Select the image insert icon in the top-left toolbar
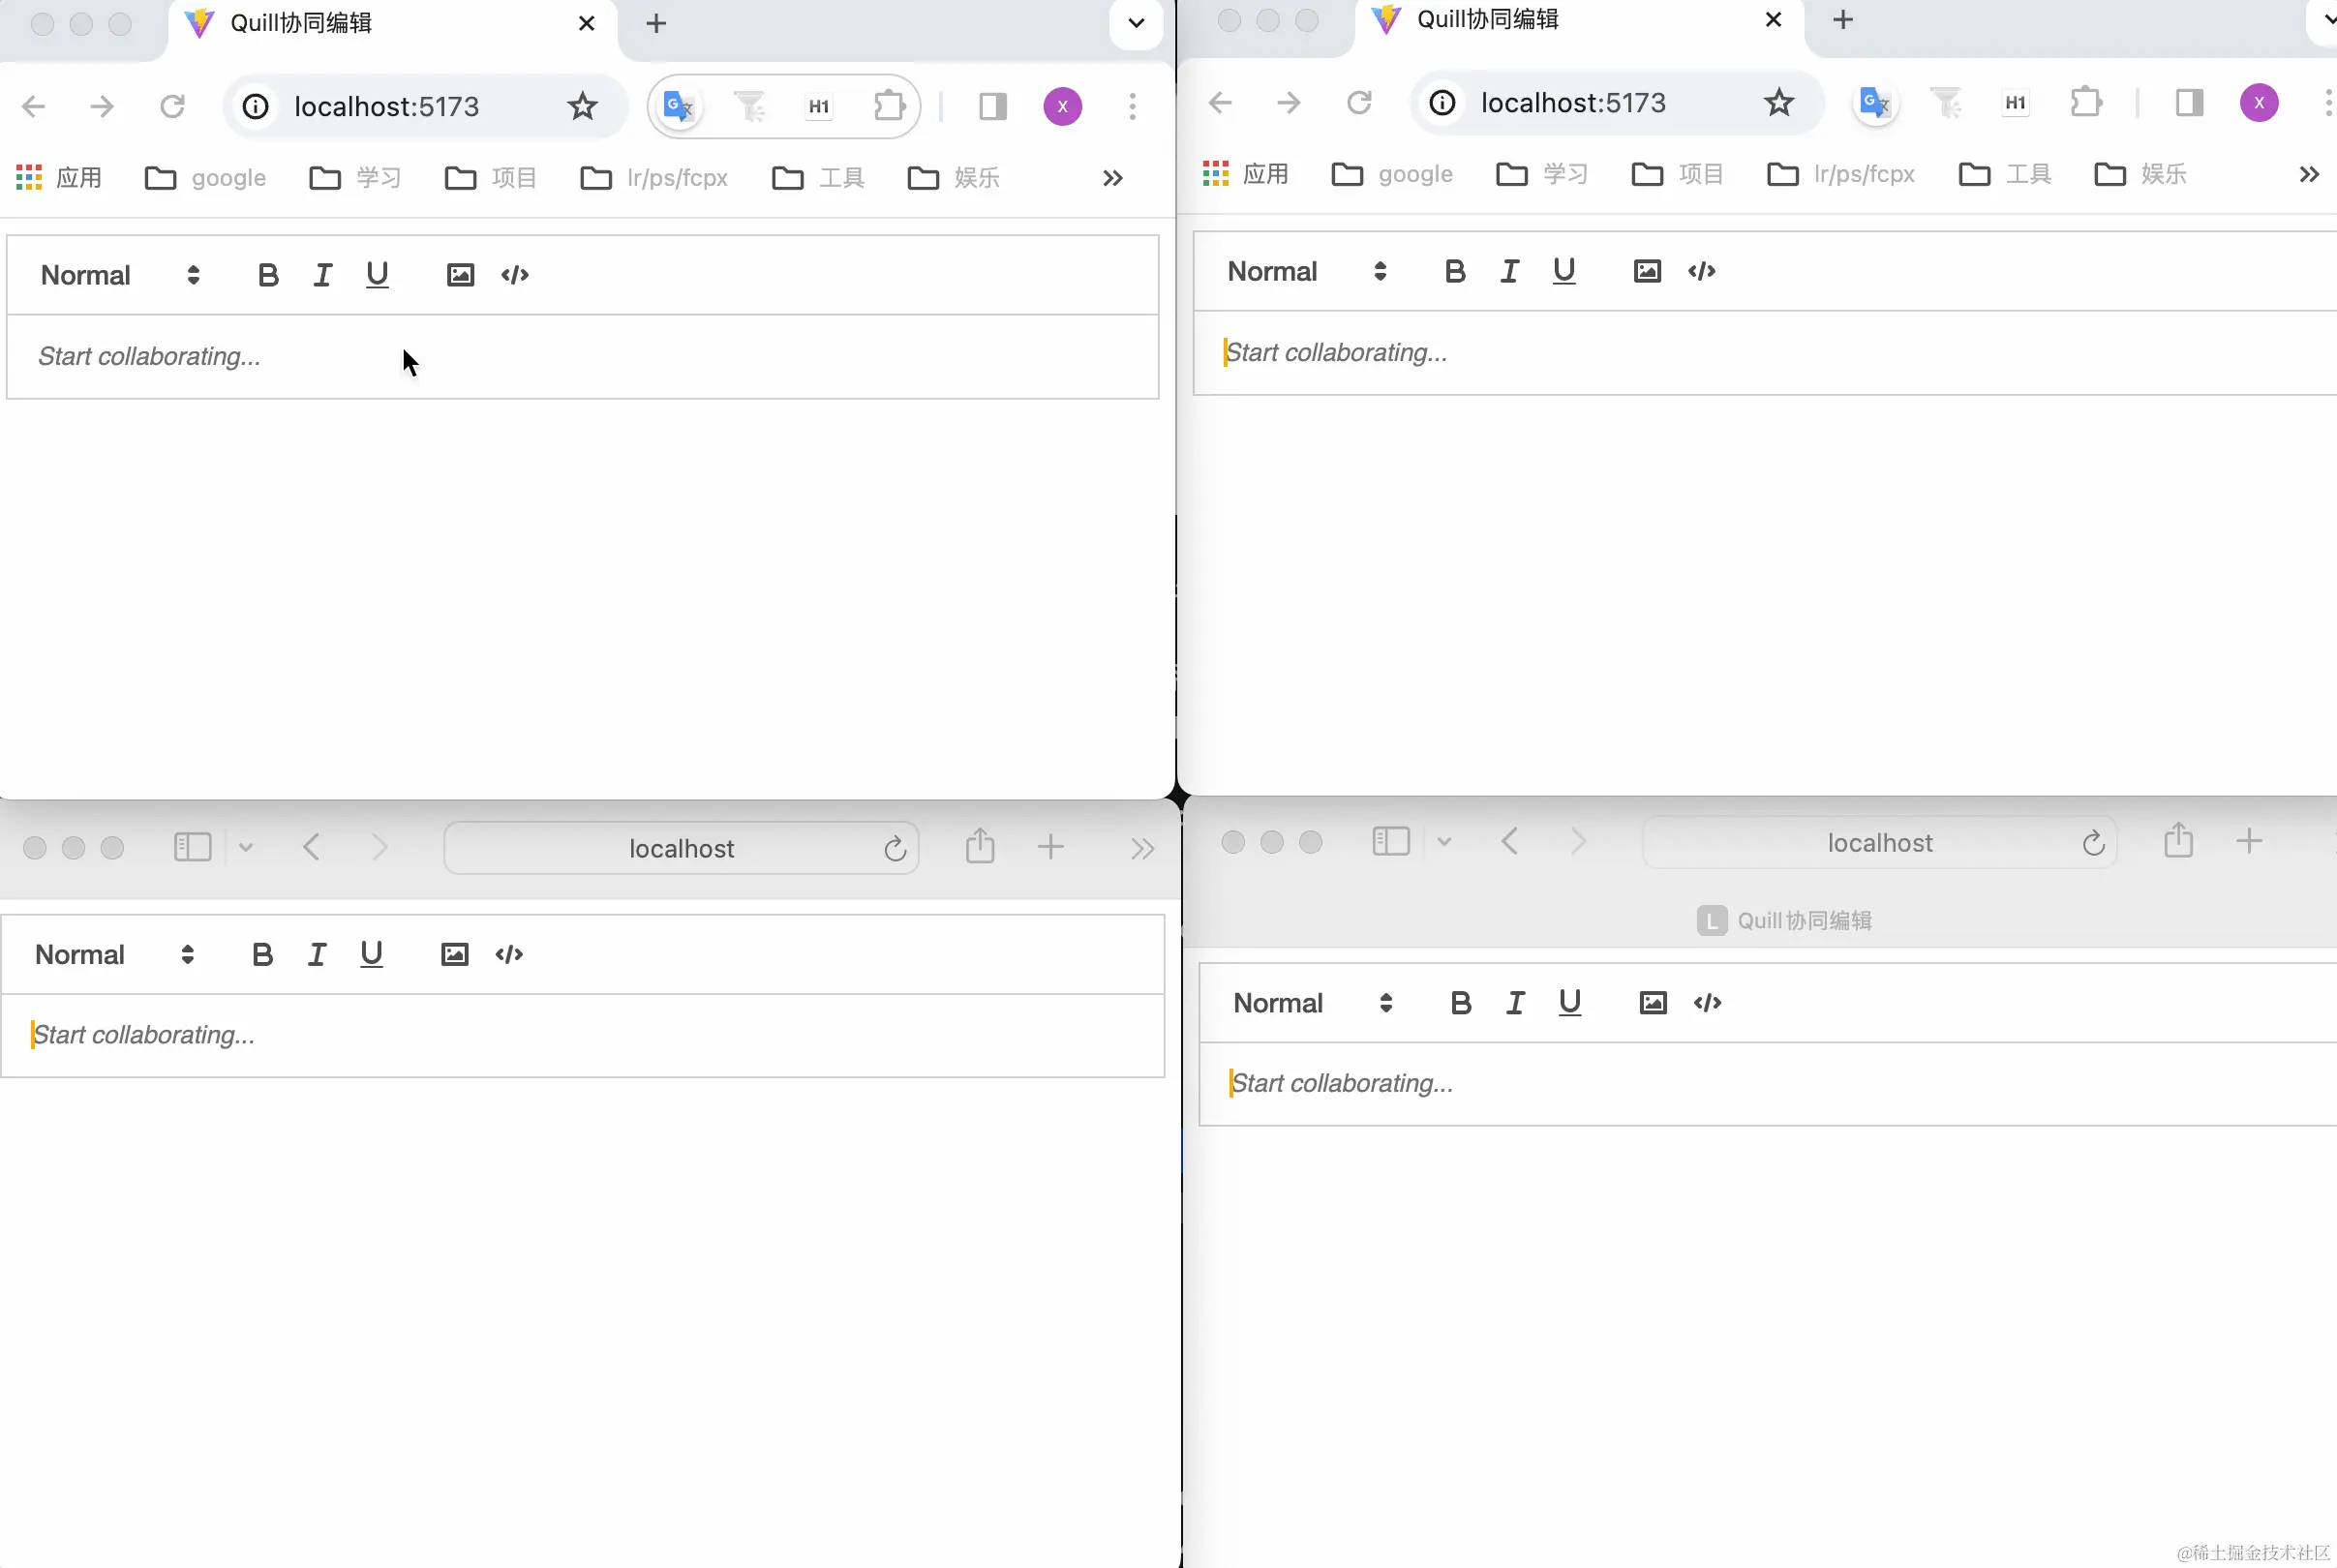This screenshot has width=2337, height=1568. coord(459,274)
